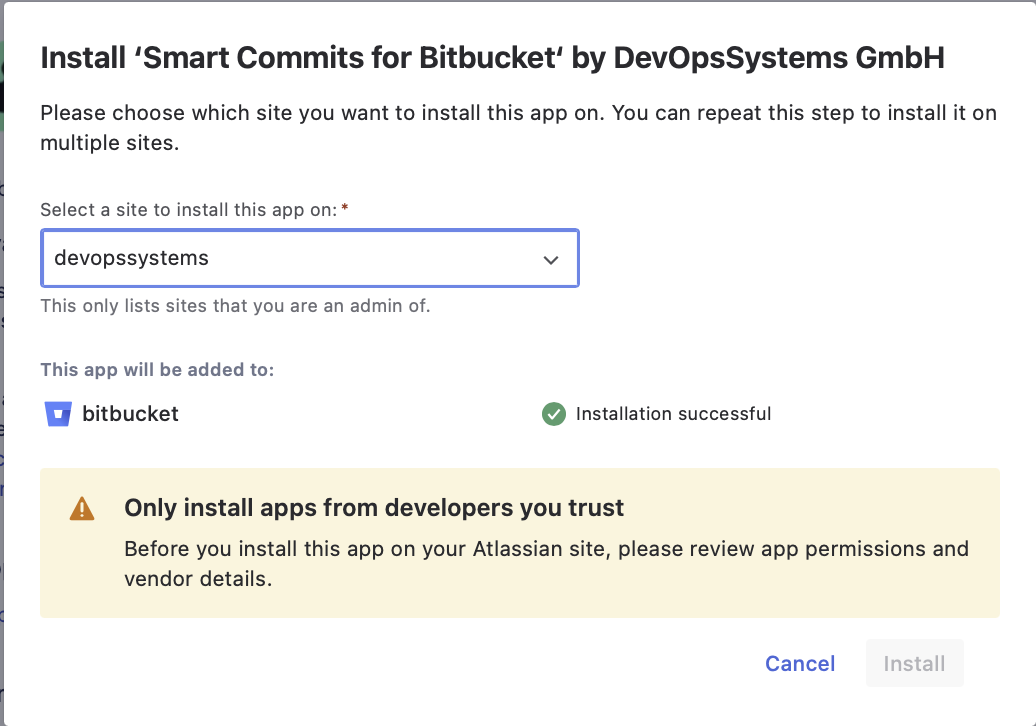Click the dialog title 'Install Smart Commits for Bitbucket'

[492, 58]
